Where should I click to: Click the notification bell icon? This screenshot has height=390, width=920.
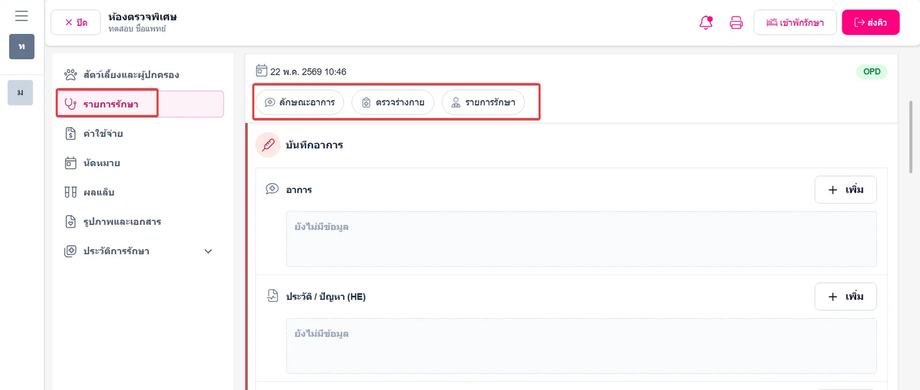pos(706,23)
